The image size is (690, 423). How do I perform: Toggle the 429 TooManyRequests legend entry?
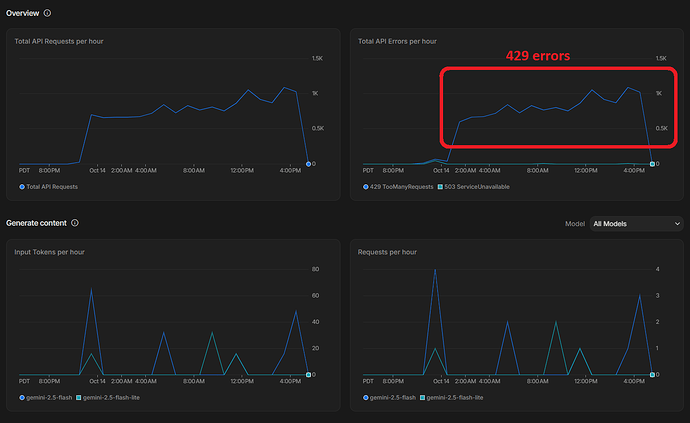[398, 187]
